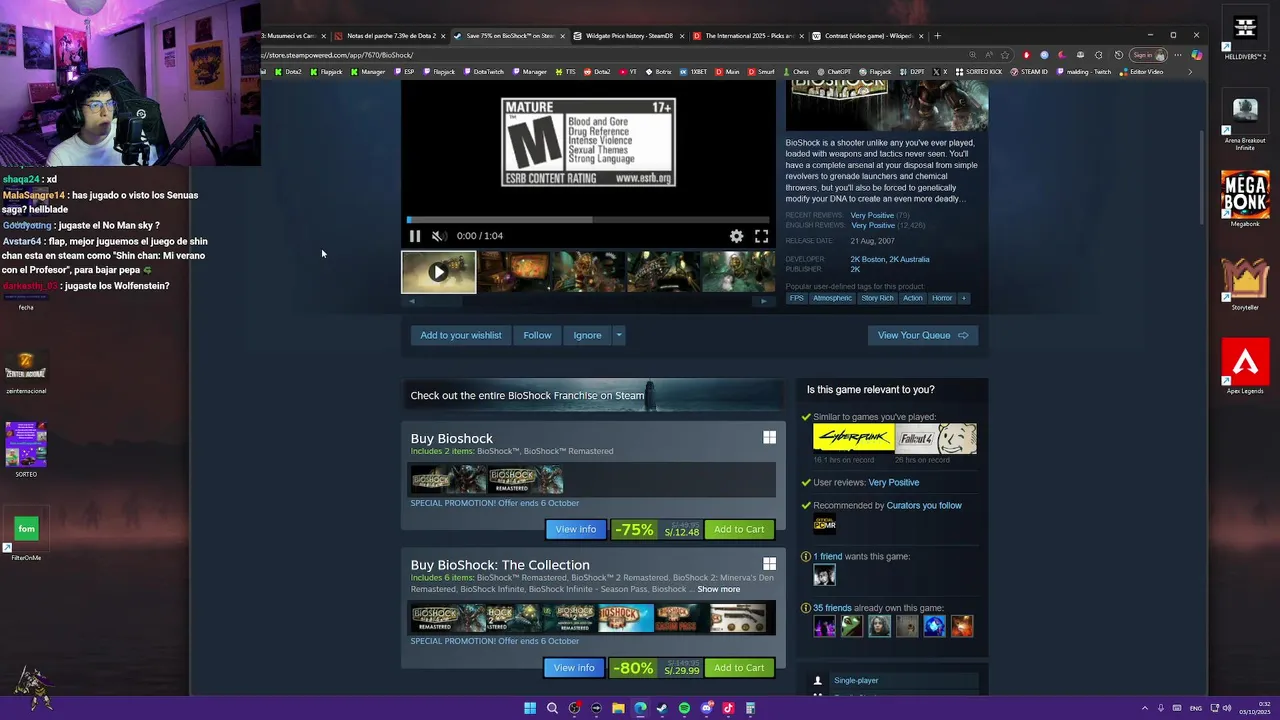The width and height of the screenshot is (1280, 720).
Task: Select the first video thumbnail with play icon
Action: (x=439, y=272)
